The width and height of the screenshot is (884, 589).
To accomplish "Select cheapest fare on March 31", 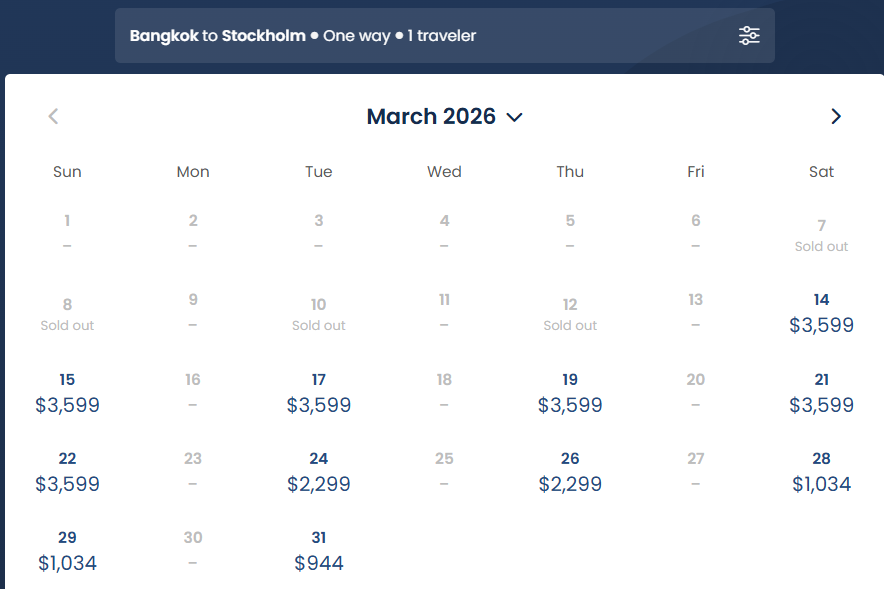I will click(319, 551).
